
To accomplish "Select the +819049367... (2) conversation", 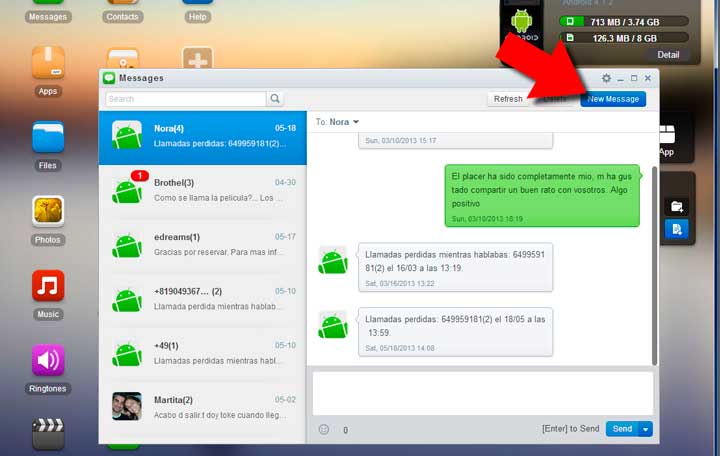I will [x=202, y=300].
